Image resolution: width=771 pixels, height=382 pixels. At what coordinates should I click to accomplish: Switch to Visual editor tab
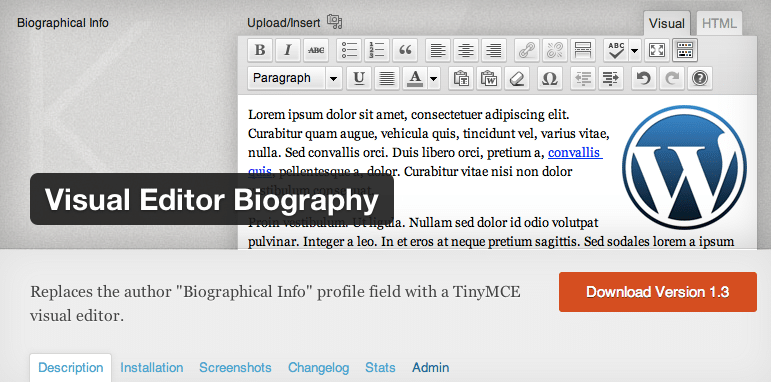point(667,23)
